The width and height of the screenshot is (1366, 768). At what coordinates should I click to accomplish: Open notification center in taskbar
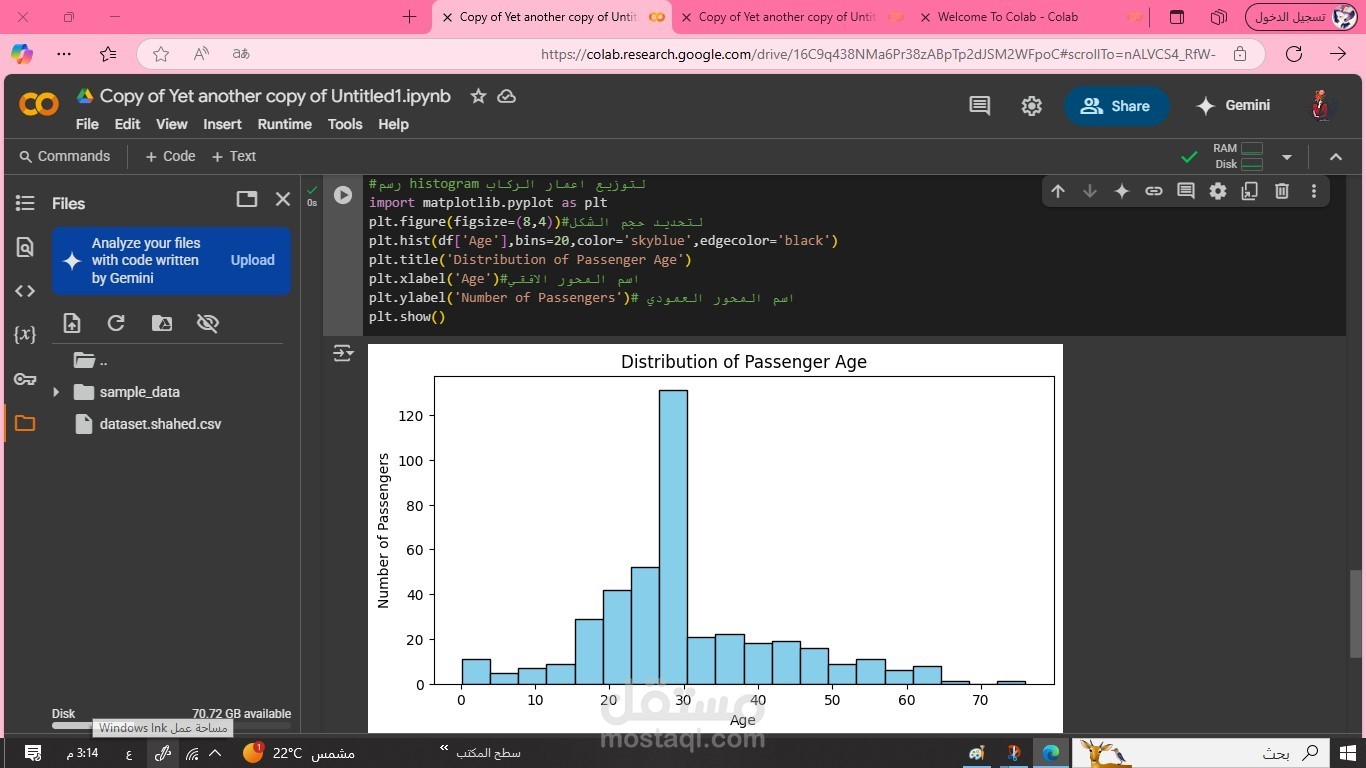click(33, 752)
